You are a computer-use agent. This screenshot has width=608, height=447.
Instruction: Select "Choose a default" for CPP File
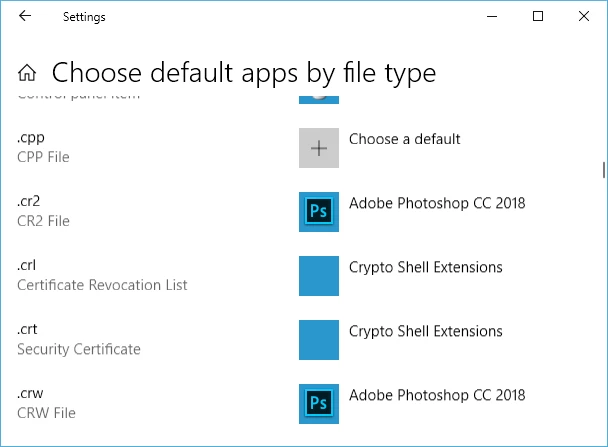[x=404, y=139]
